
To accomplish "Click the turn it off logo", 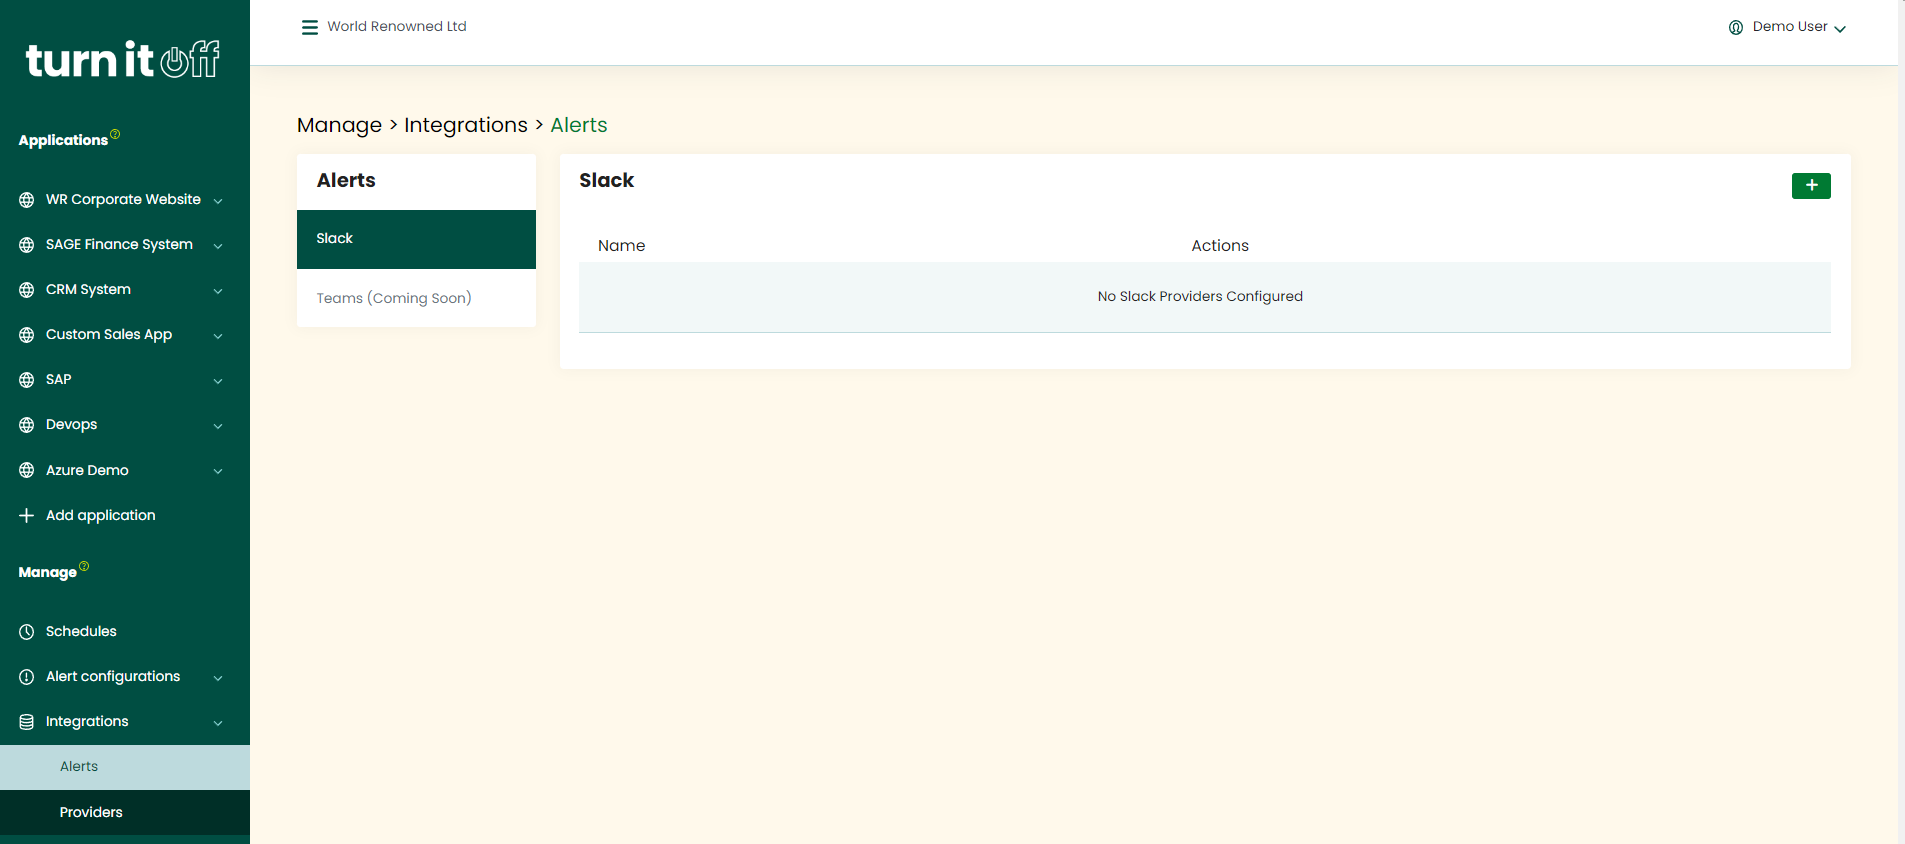I will coord(122,60).
